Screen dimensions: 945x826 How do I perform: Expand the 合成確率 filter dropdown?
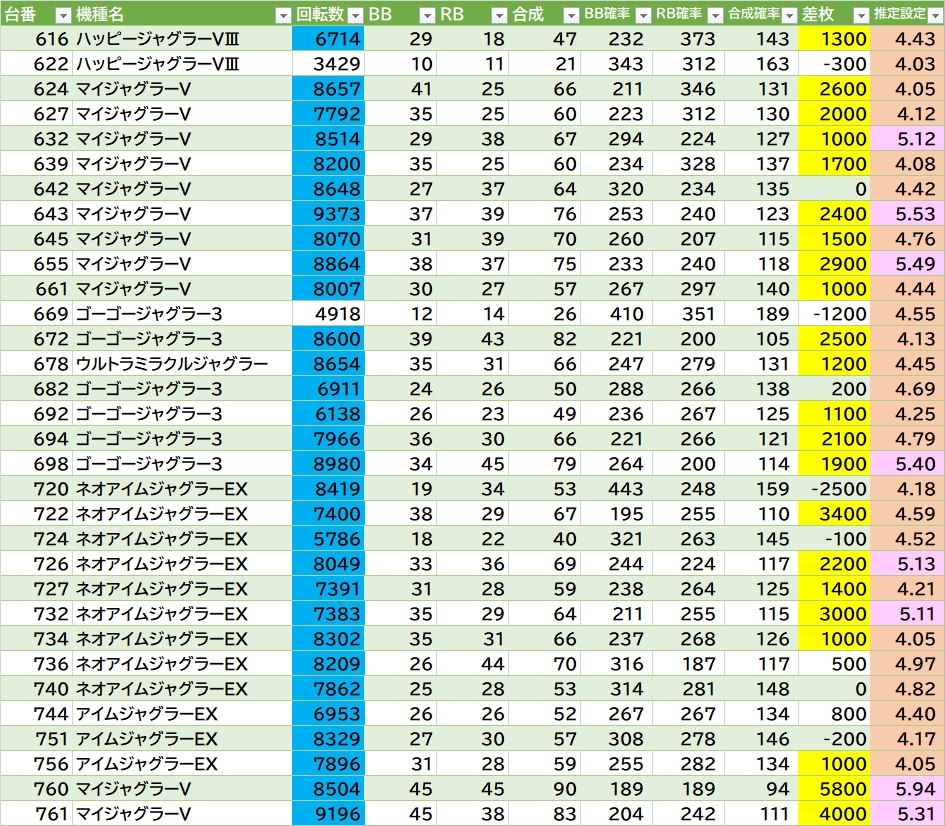point(788,15)
